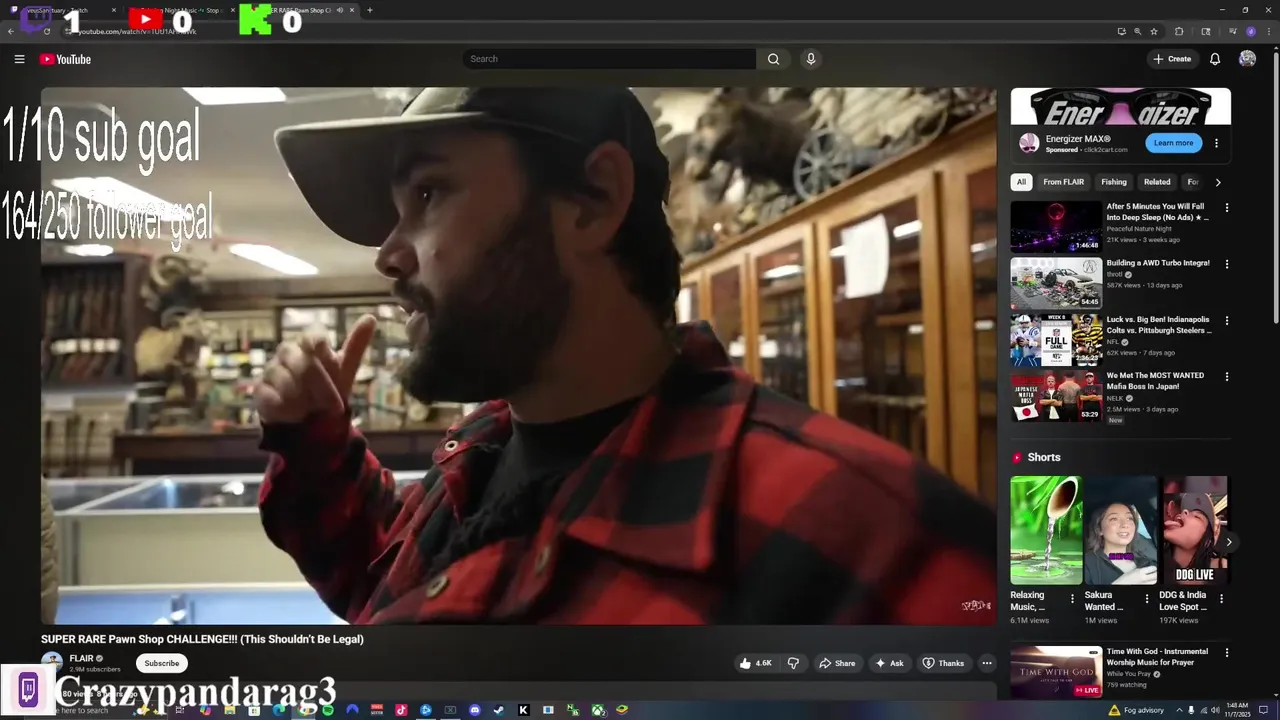
Task: Show more filter chips with right arrow
Action: tap(1217, 182)
